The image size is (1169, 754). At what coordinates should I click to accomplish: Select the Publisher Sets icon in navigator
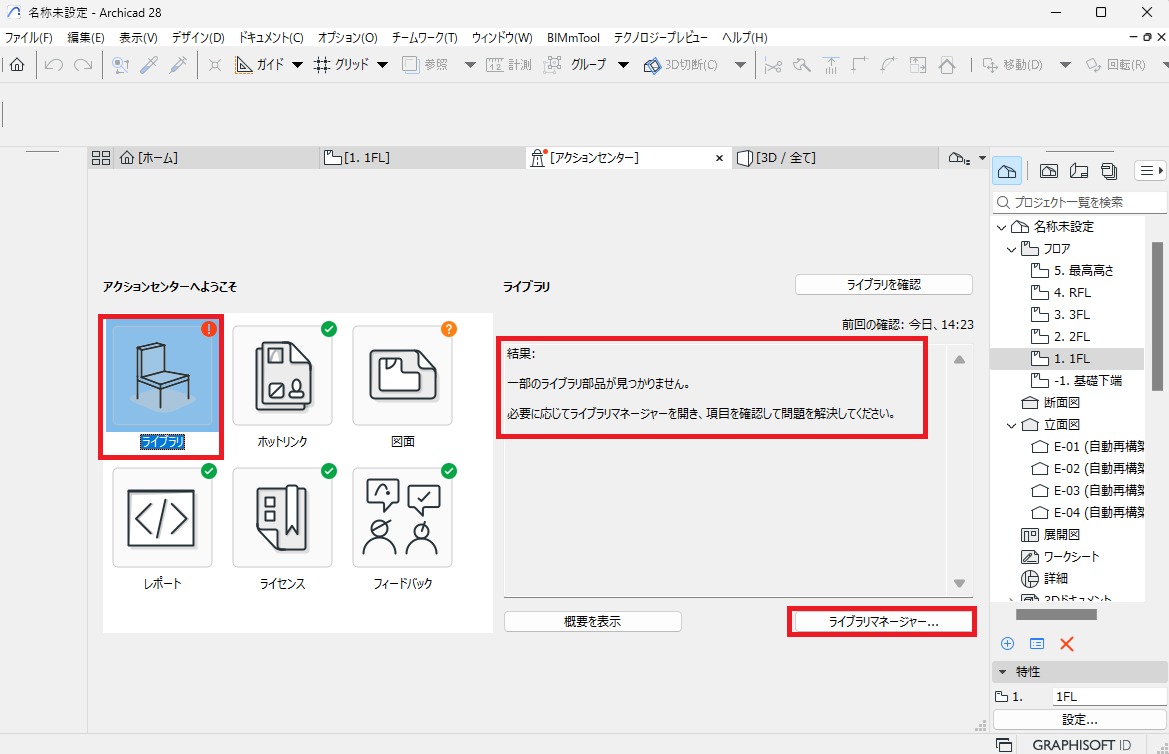click(1109, 171)
